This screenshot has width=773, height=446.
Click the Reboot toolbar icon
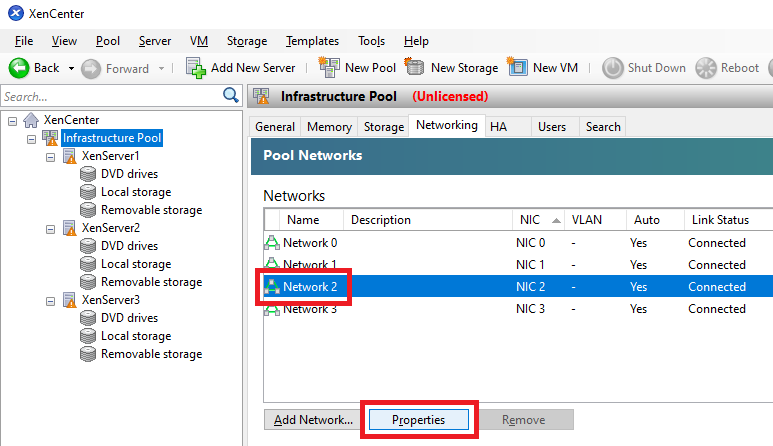pyautogui.click(x=706, y=68)
